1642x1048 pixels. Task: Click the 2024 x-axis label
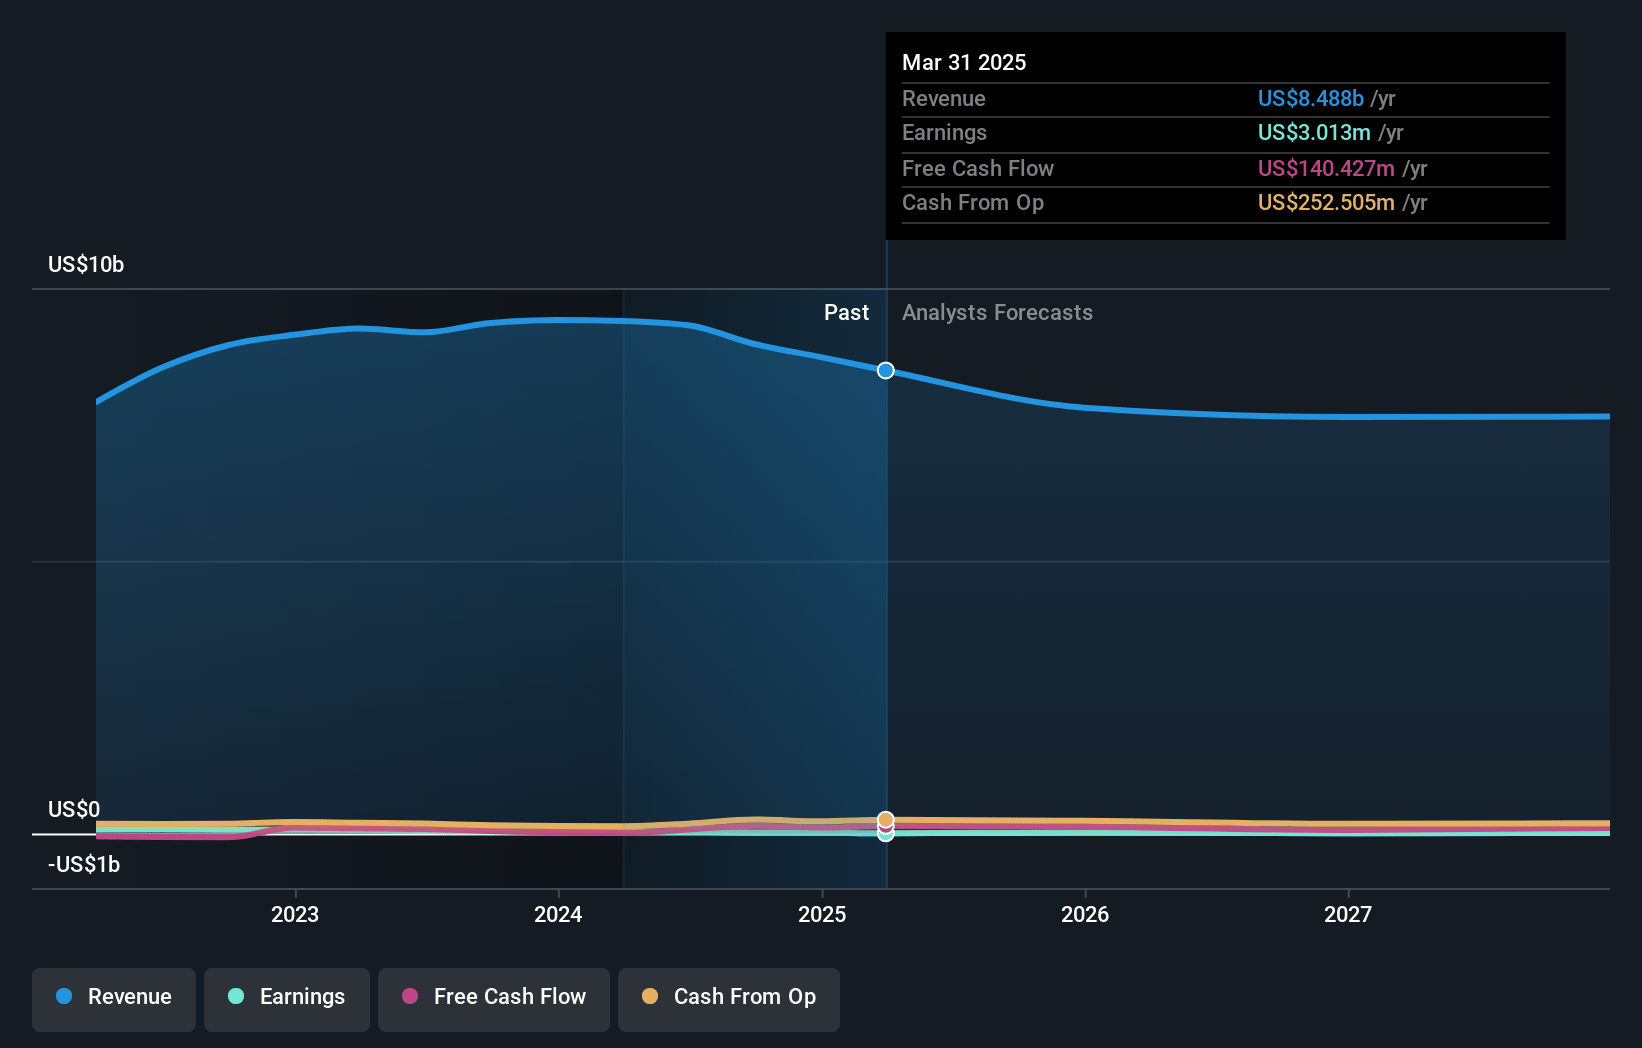558,914
